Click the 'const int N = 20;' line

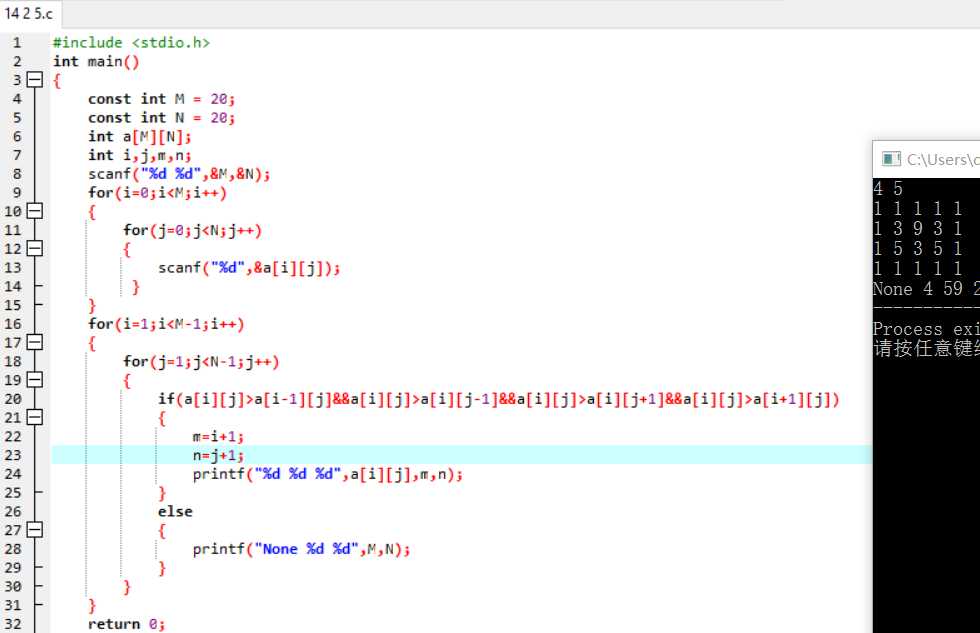point(161,117)
